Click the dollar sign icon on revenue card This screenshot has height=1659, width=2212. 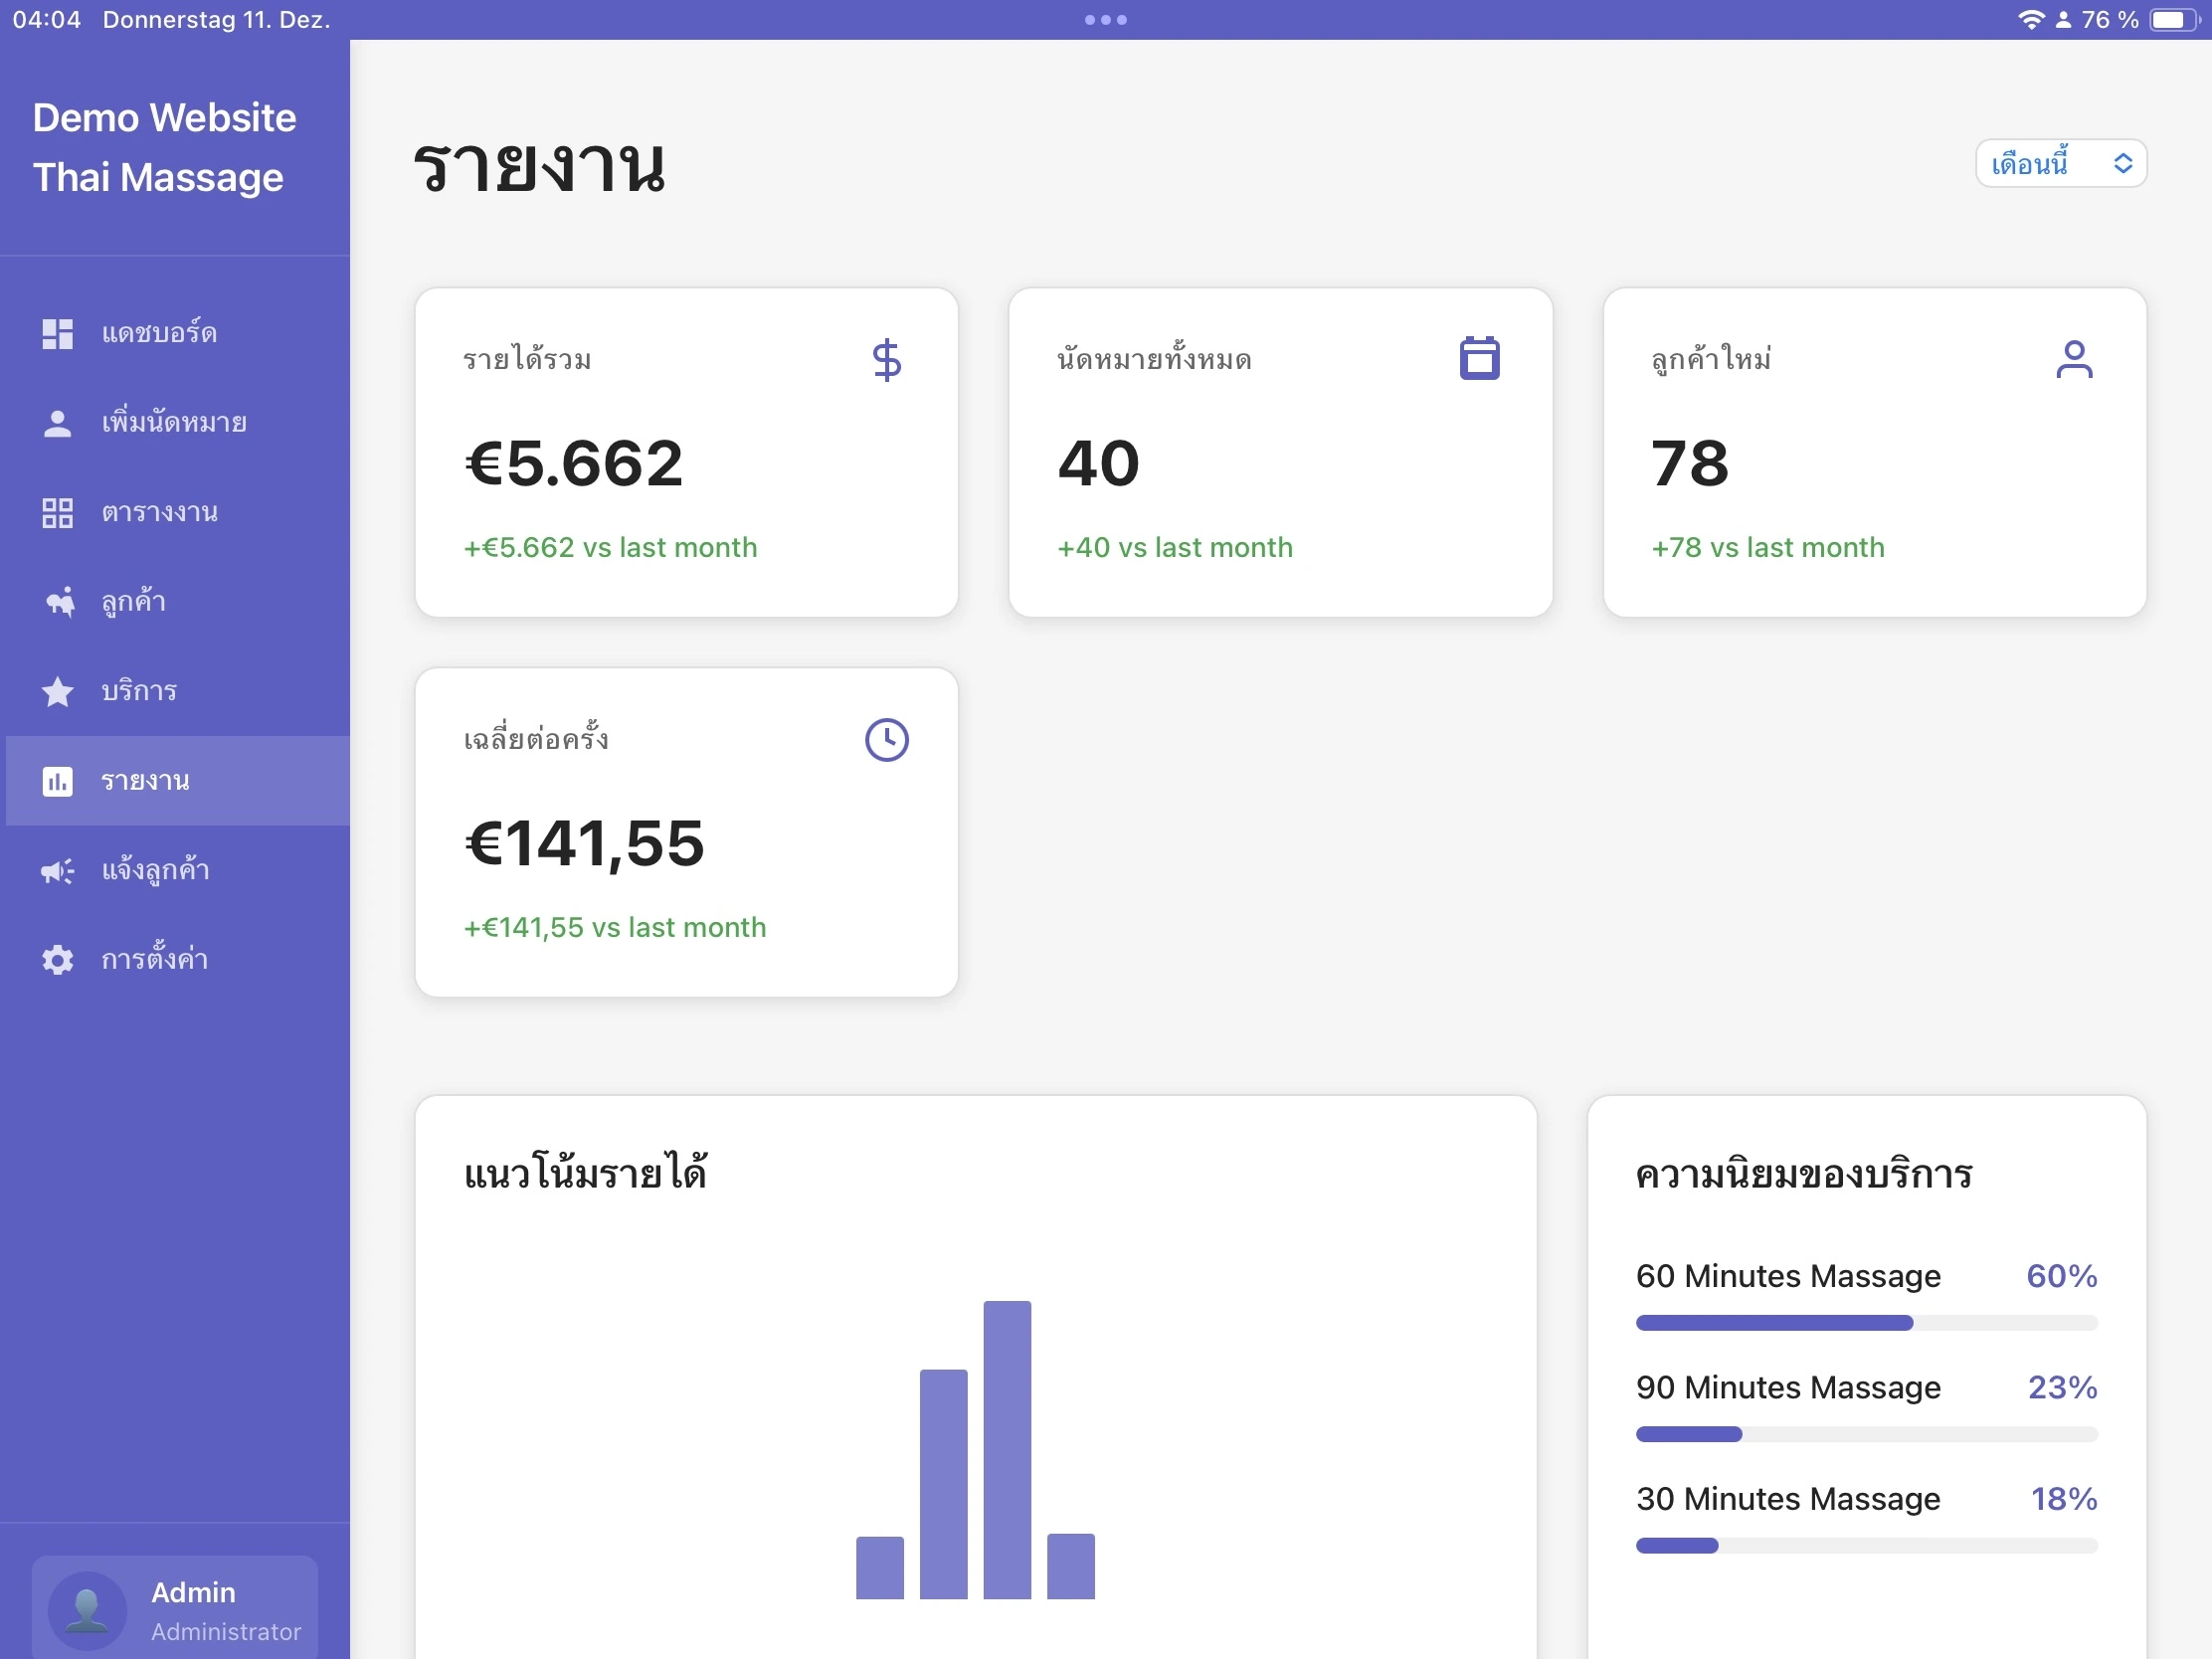(x=886, y=360)
